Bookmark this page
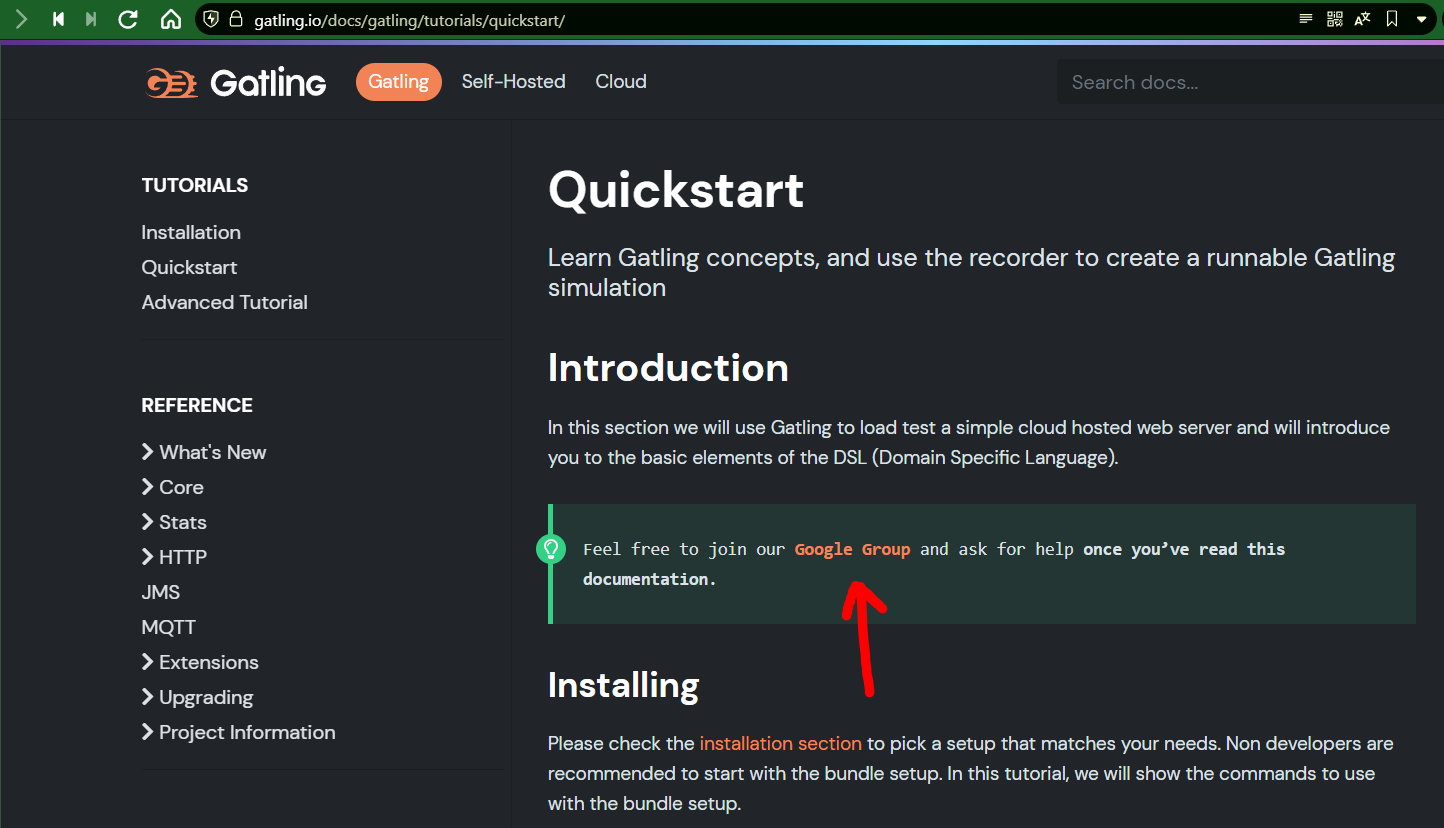 point(1392,19)
